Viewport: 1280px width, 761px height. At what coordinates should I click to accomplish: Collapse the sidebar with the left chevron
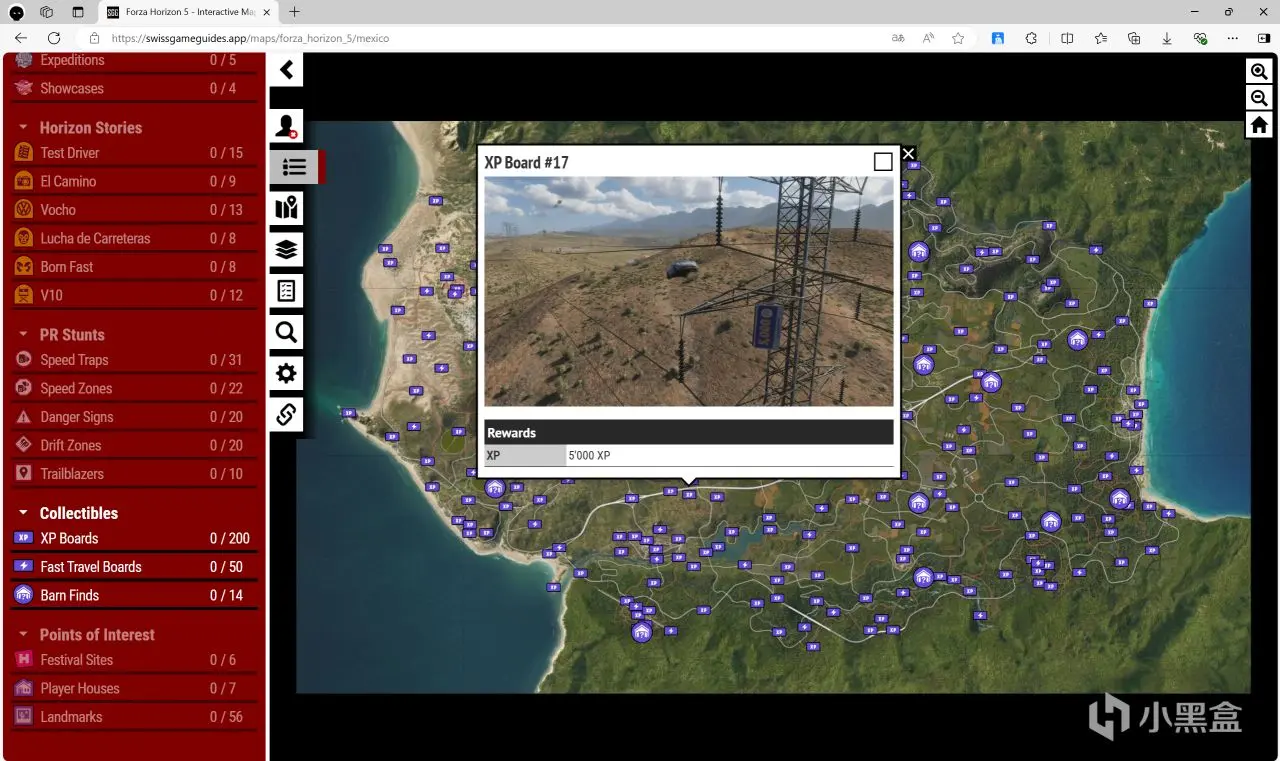tap(287, 69)
